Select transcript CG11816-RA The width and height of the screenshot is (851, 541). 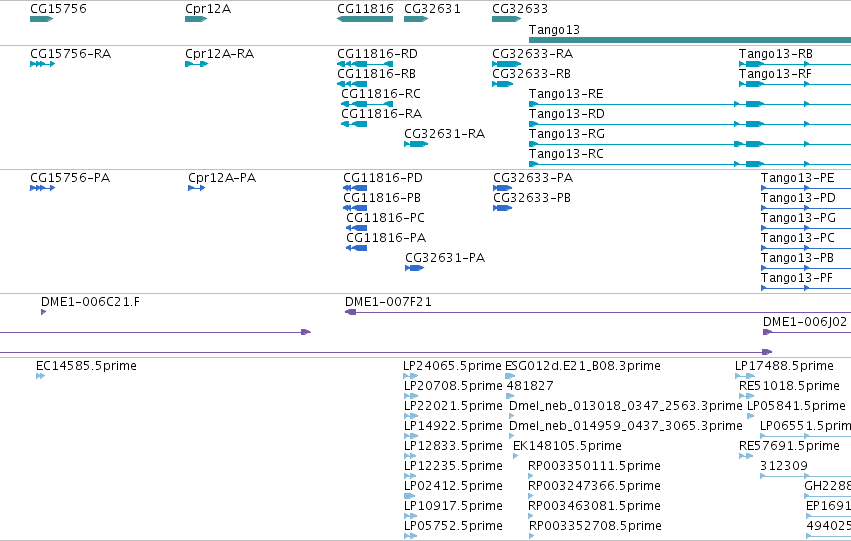[x=381, y=114]
